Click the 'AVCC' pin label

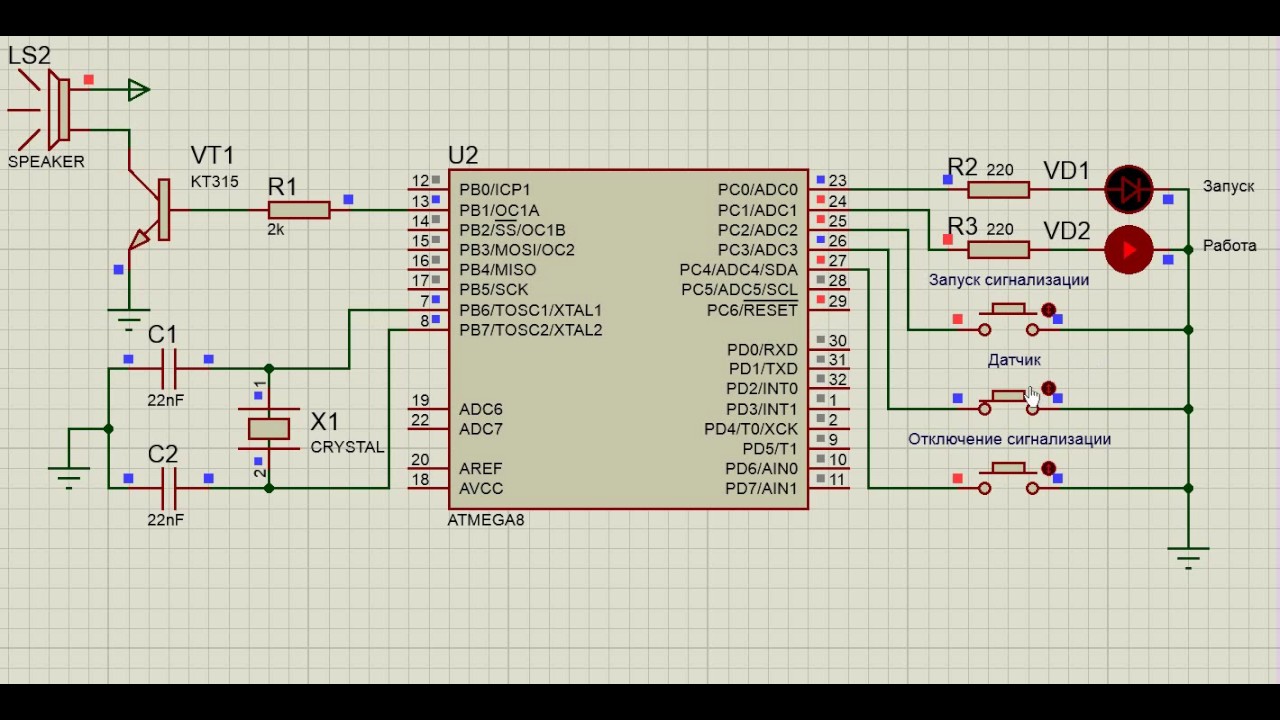coord(481,489)
